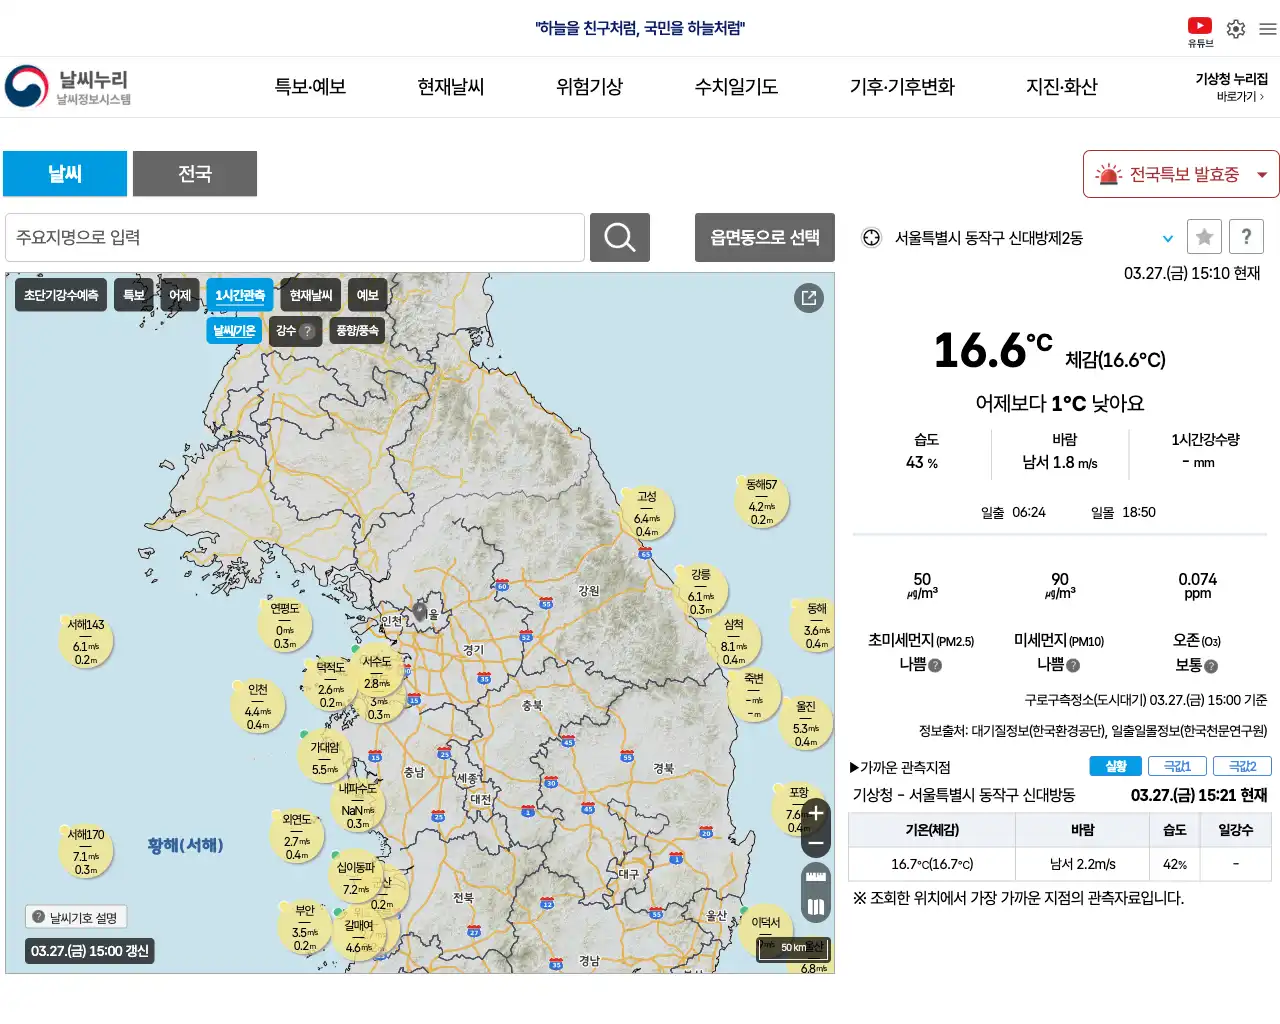The height and width of the screenshot is (1024, 1280).
Task: Click the star icon to favorite 신대방제2동
Action: 1204,237
